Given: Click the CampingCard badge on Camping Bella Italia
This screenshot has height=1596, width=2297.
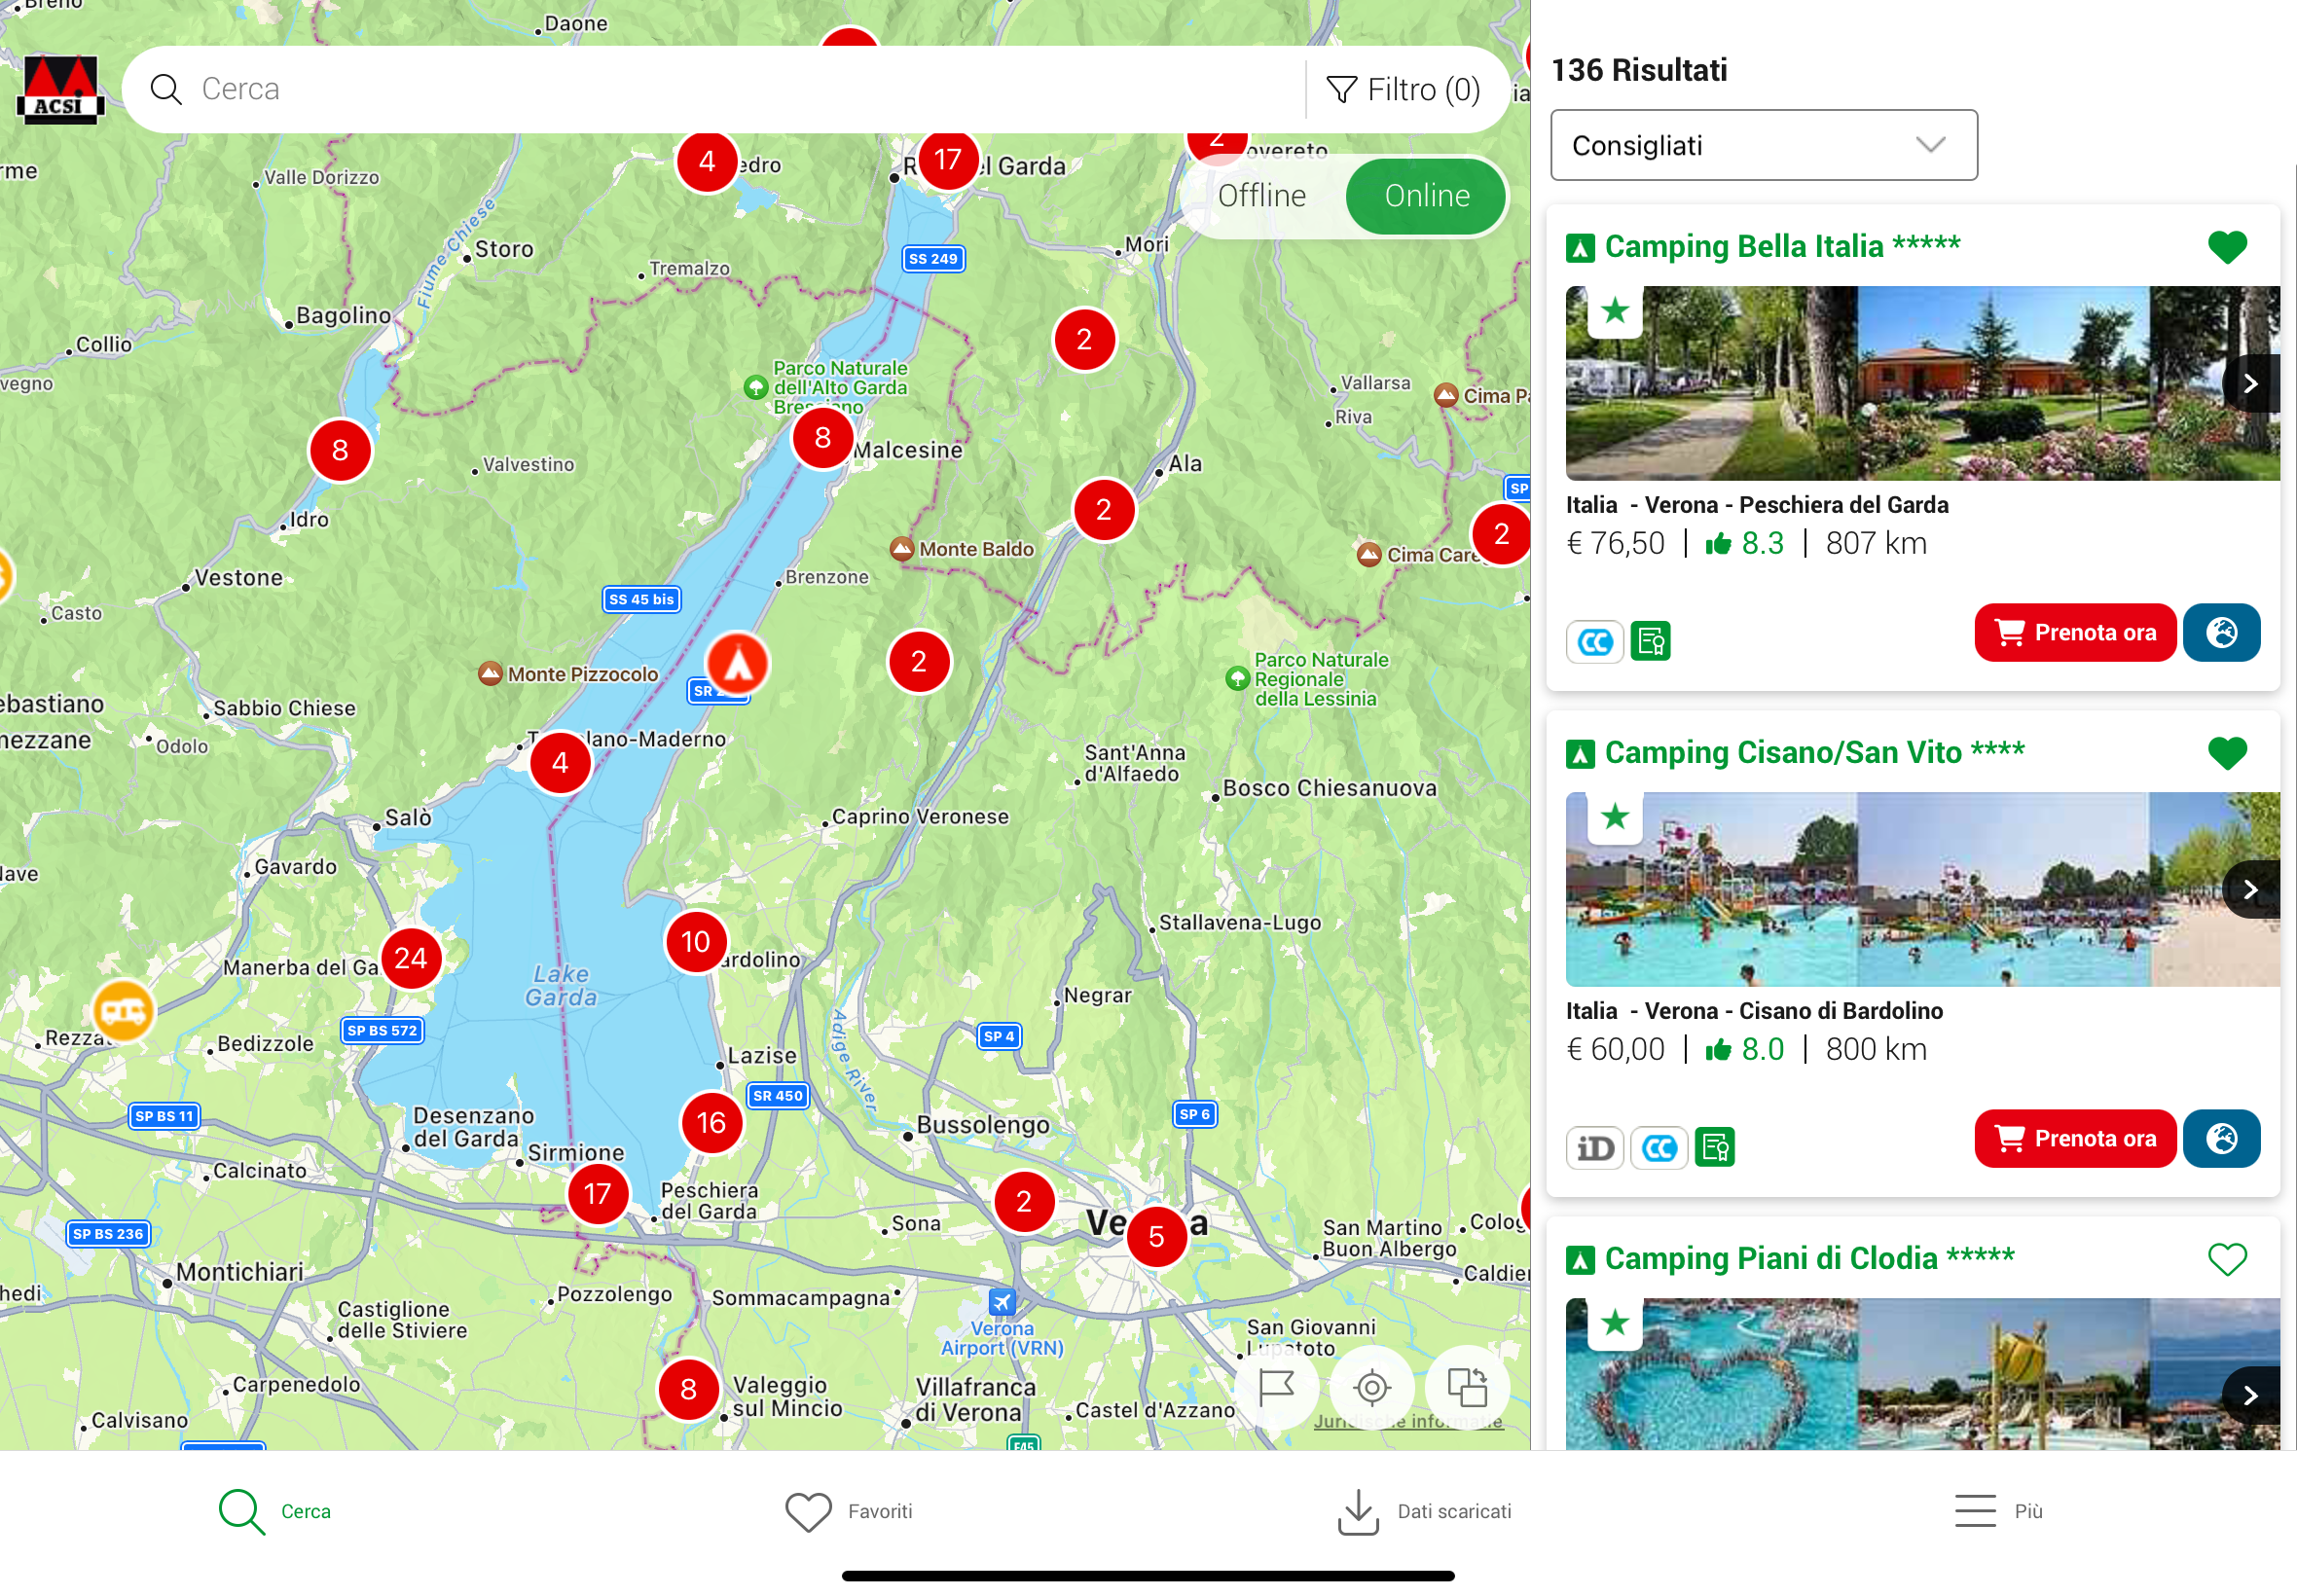Looking at the screenshot, I should [x=1594, y=641].
